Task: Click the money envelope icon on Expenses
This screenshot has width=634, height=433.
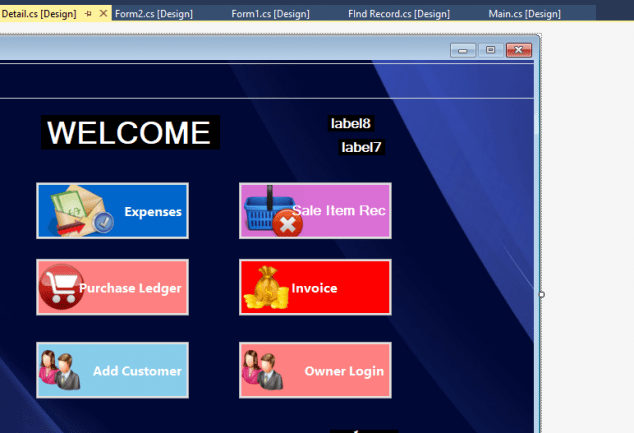Action: click(x=81, y=211)
